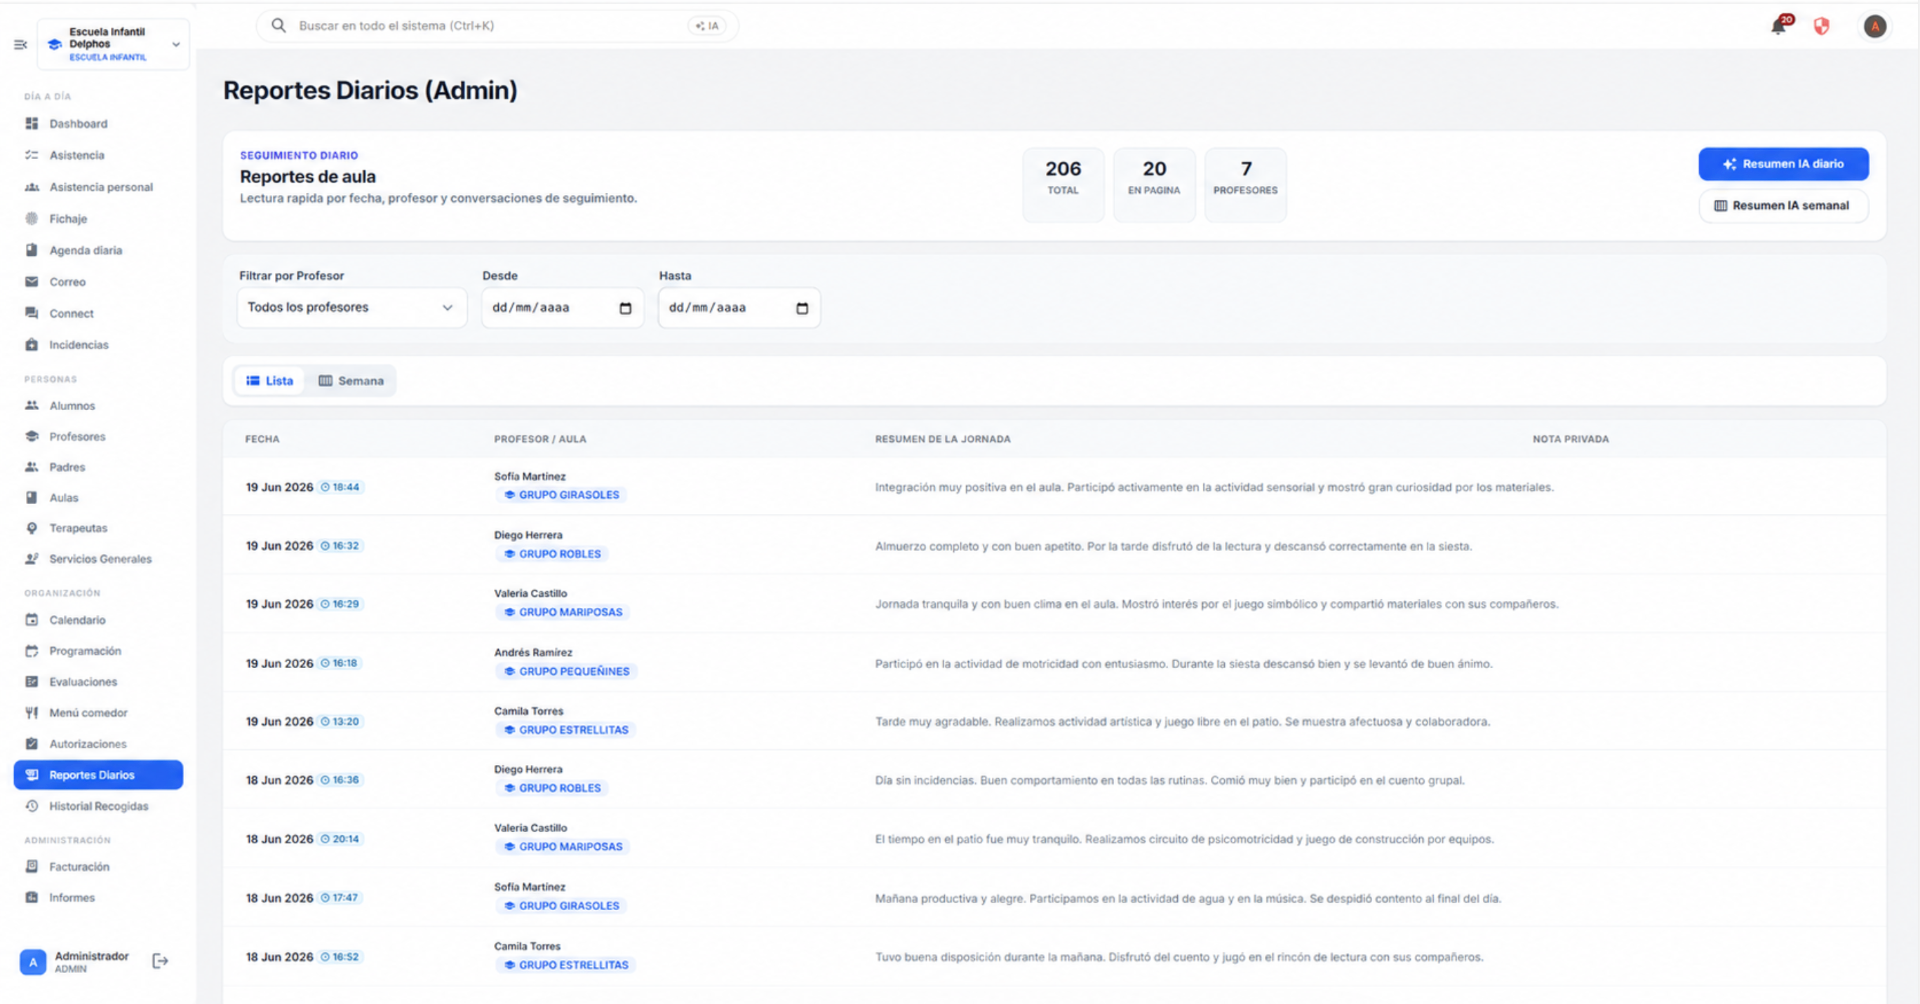Log out using the exit icon
This screenshot has height=1004, width=1920.
[x=160, y=961]
